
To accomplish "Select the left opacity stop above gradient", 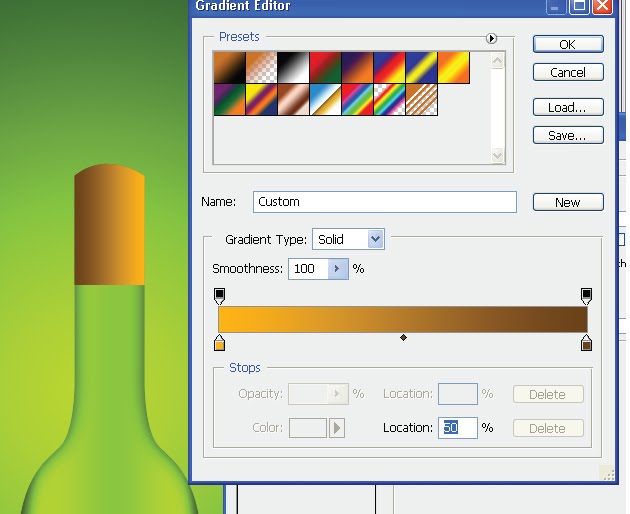I will pyautogui.click(x=219, y=296).
